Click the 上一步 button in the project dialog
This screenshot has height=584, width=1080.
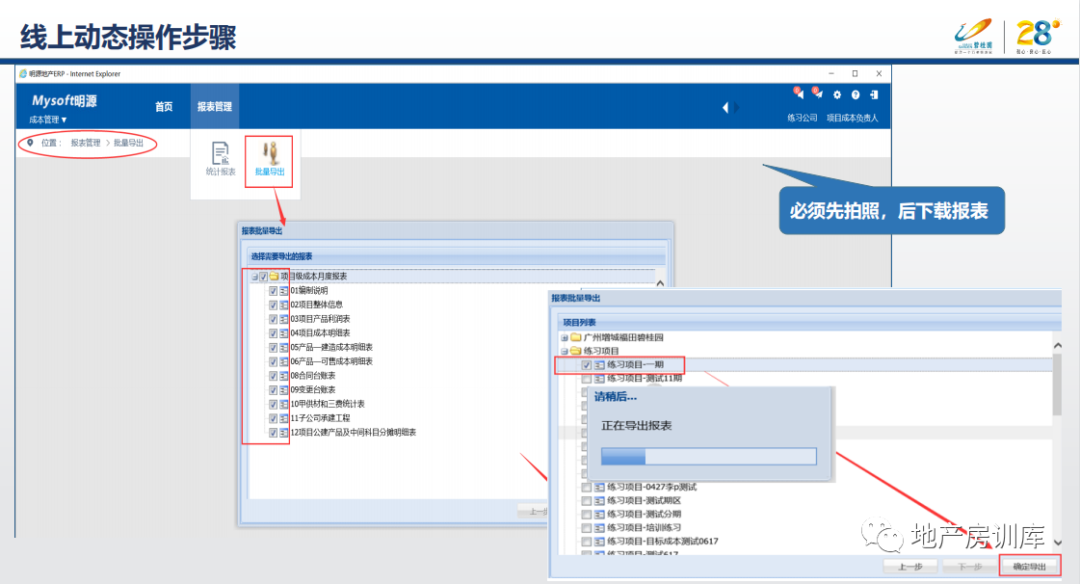911,566
